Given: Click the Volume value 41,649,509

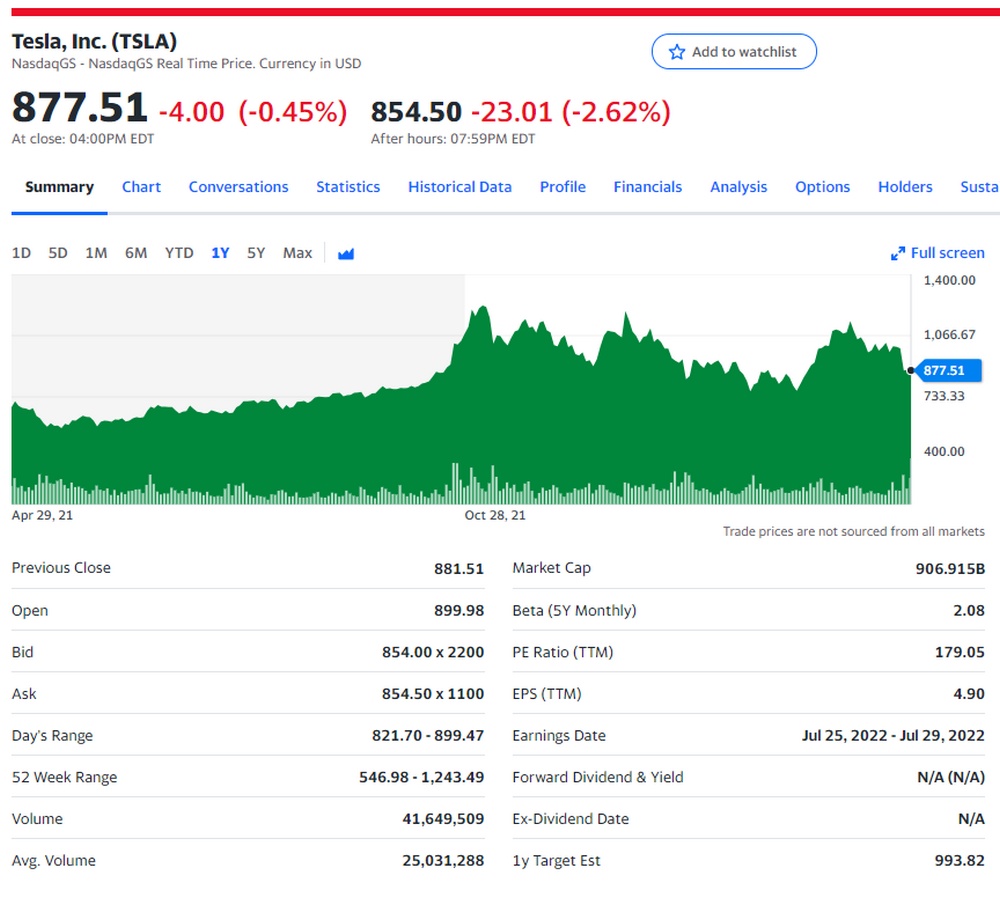Looking at the screenshot, I should tap(443, 819).
